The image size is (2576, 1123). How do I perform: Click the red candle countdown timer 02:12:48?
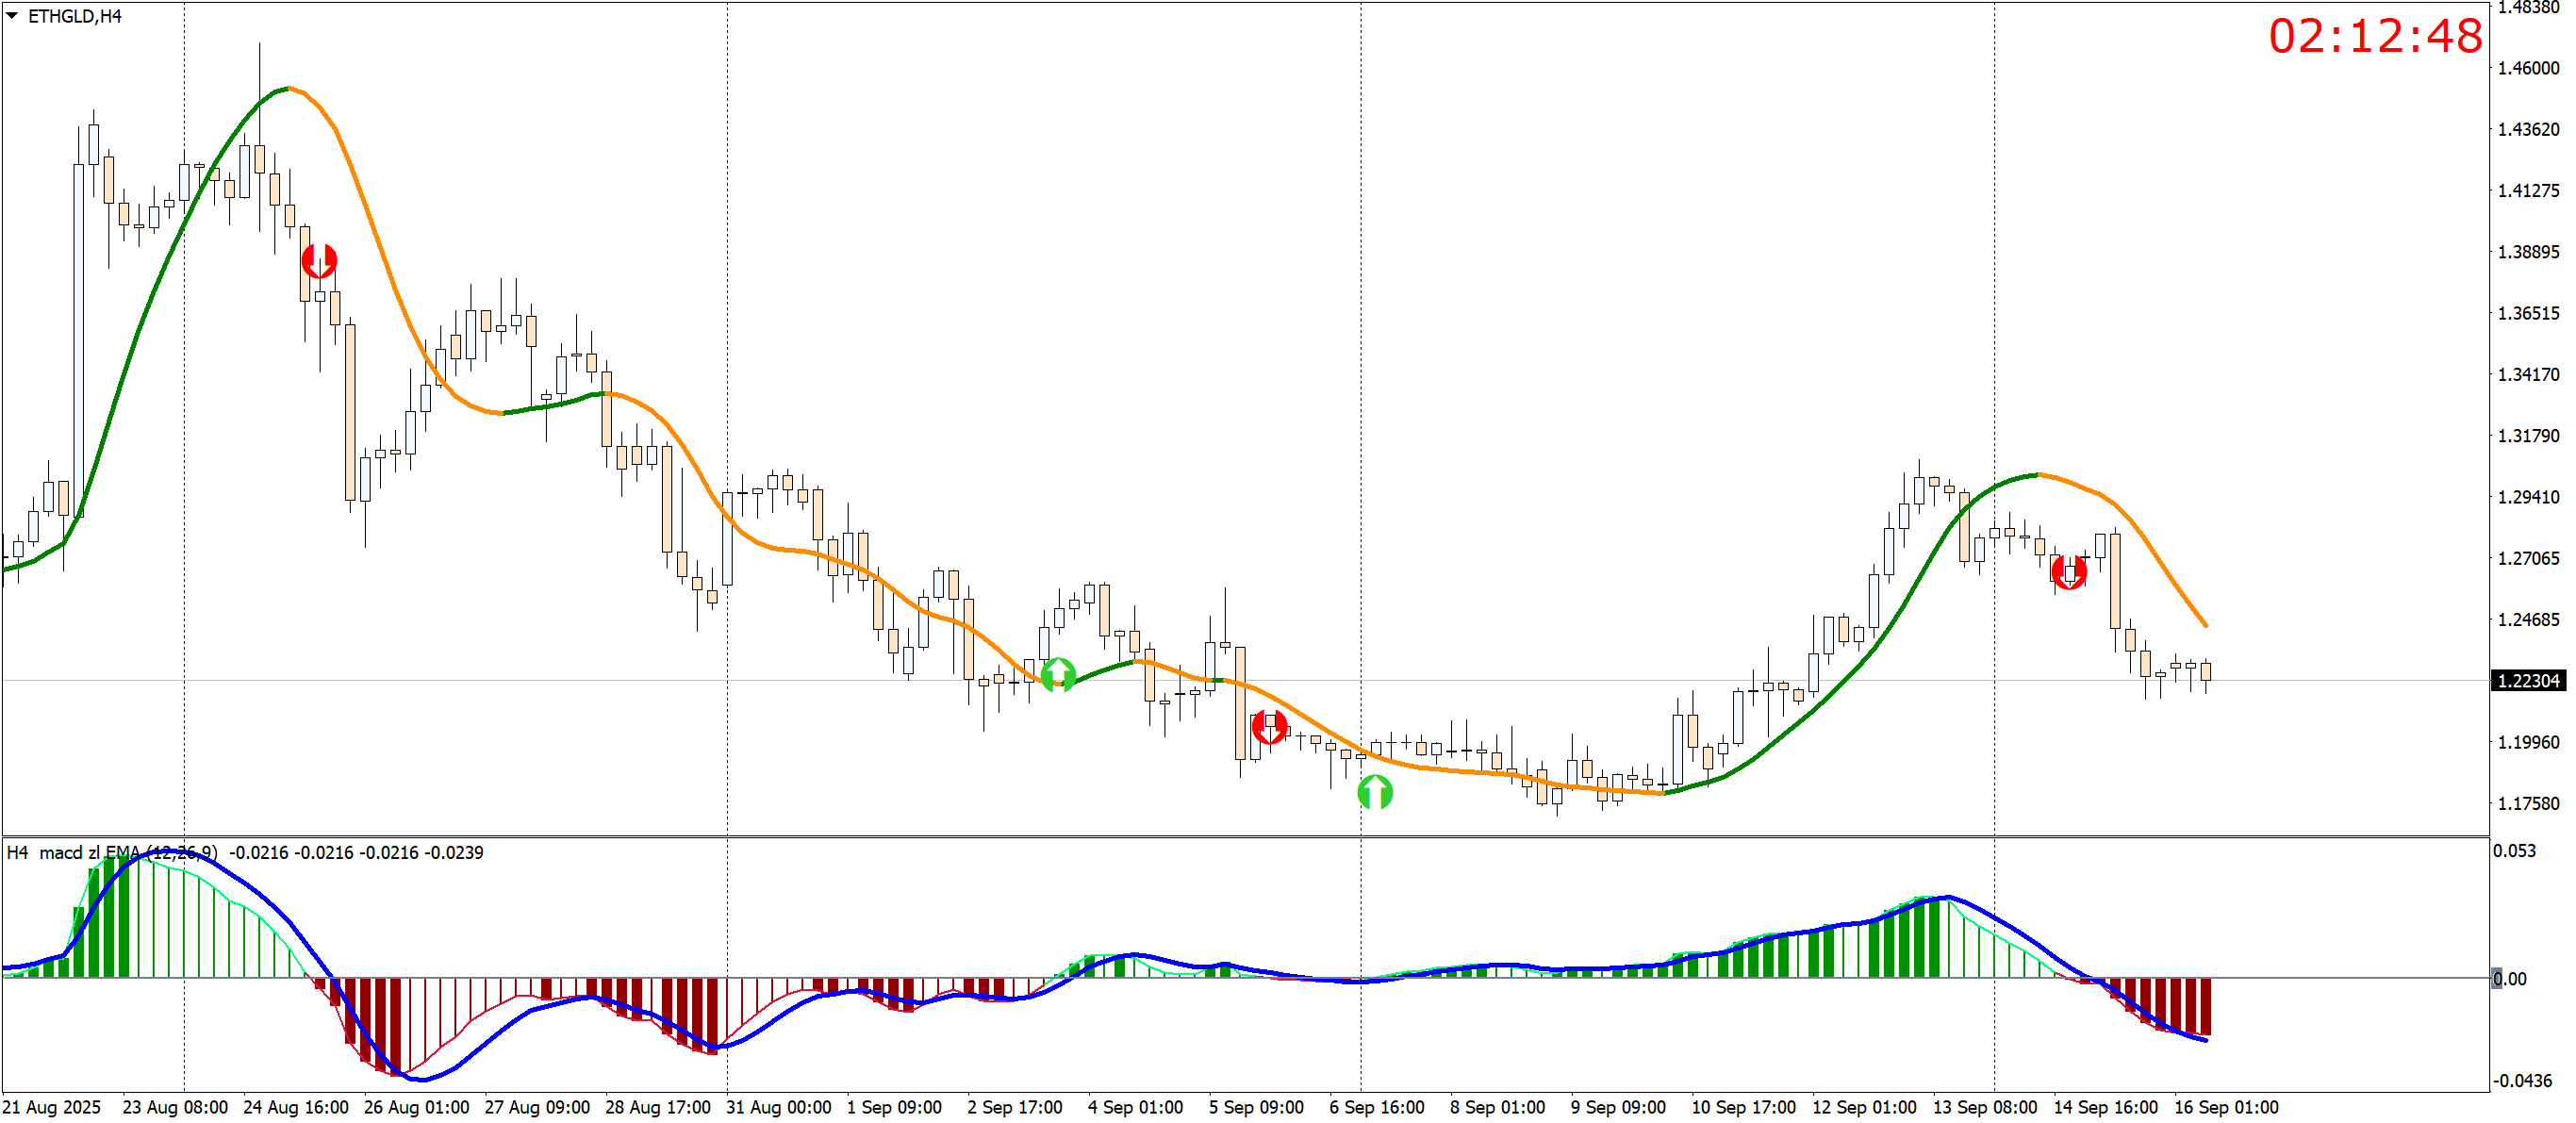pyautogui.click(x=2374, y=37)
